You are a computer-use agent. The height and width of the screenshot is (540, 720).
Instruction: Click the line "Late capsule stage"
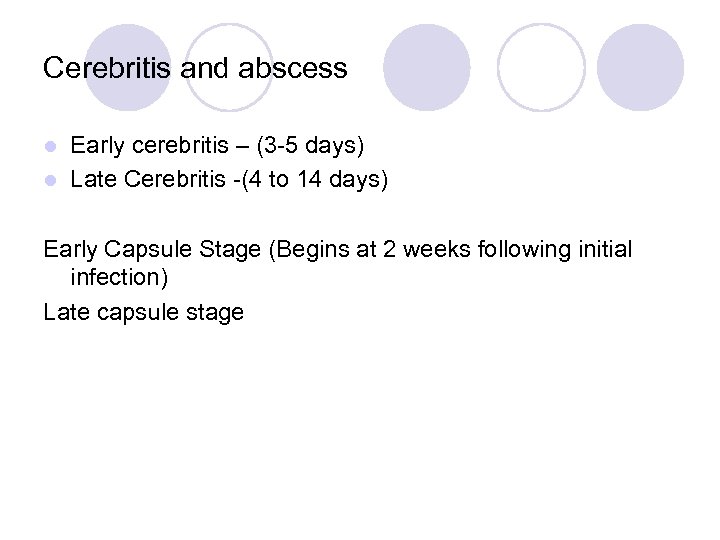point(144,312)
